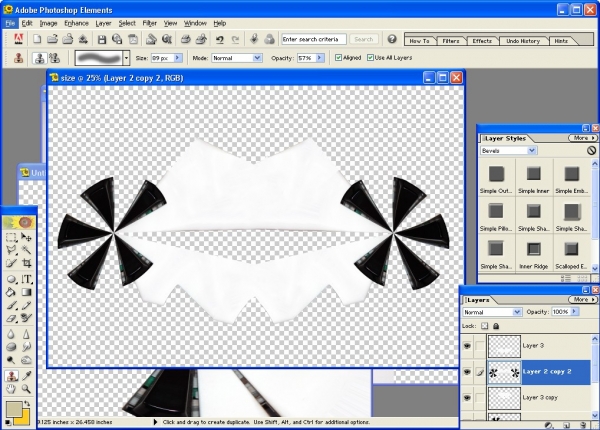Image resolution: width=600 pixels, height=430 pixels.
Task: Open Layers blend mode Normal dropdown
Action: point(492,312)
